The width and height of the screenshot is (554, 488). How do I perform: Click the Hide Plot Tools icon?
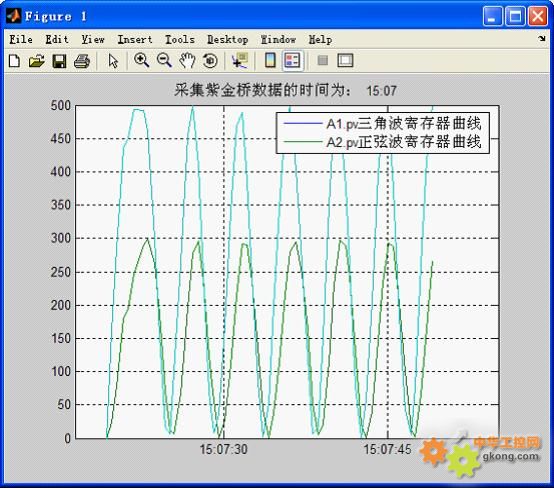[323, 60]
